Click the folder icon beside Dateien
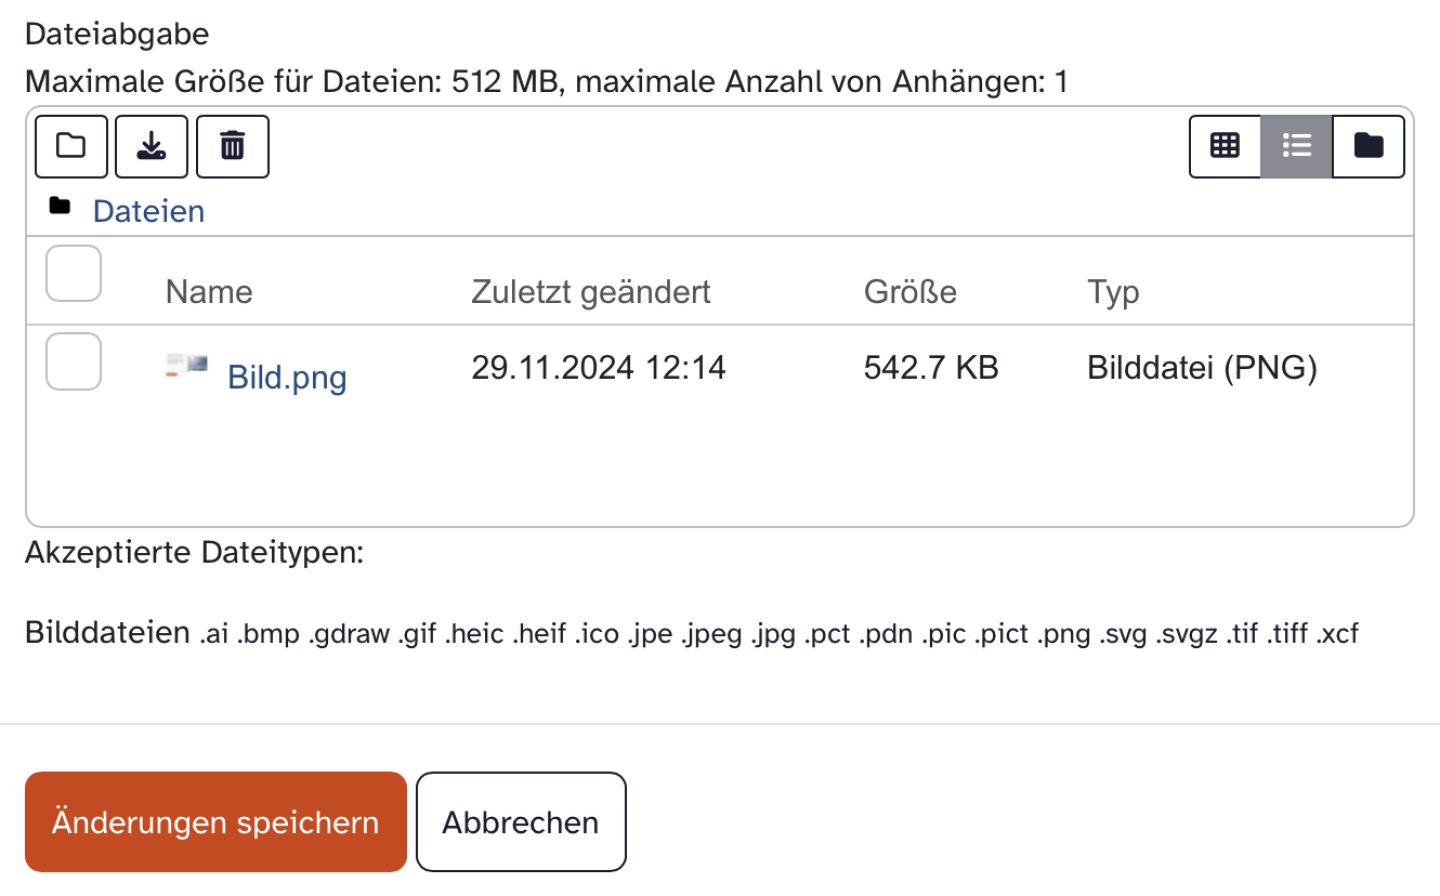 click(x=60, y=206)
